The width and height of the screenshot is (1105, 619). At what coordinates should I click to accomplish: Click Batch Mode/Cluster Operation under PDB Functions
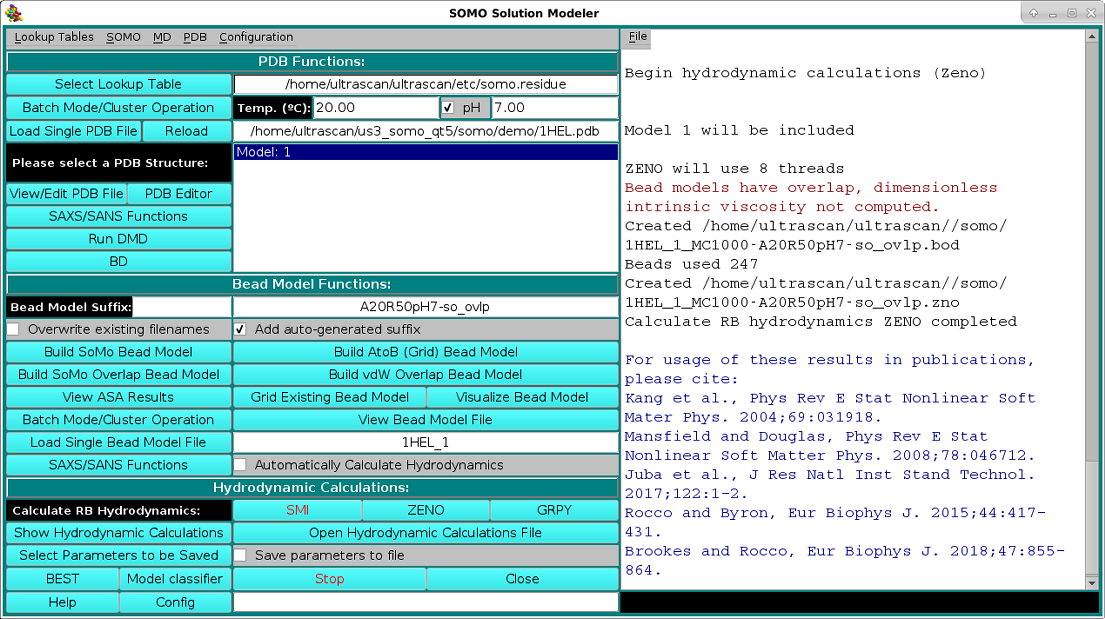(x=118, y=108)
